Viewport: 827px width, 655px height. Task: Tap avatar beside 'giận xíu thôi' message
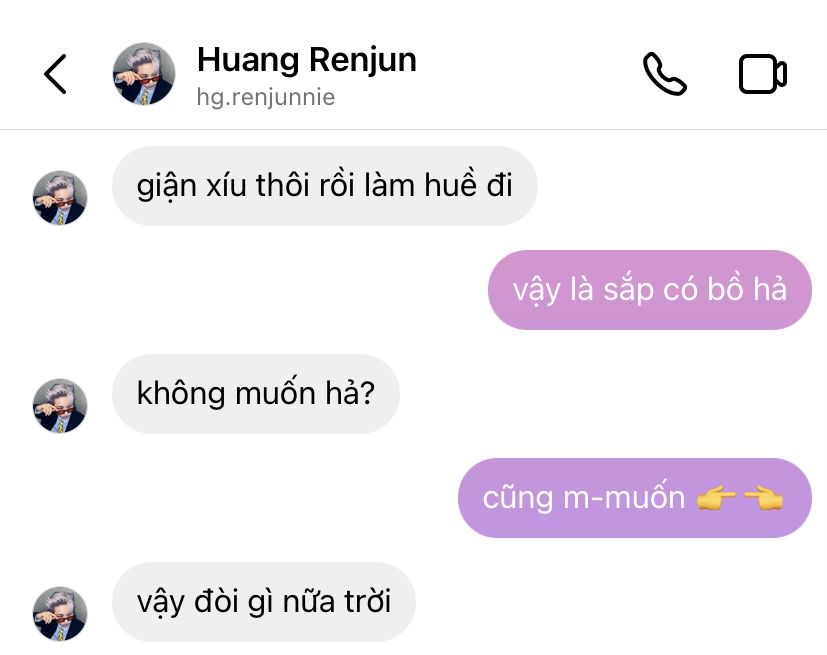(x=60, y=198)
